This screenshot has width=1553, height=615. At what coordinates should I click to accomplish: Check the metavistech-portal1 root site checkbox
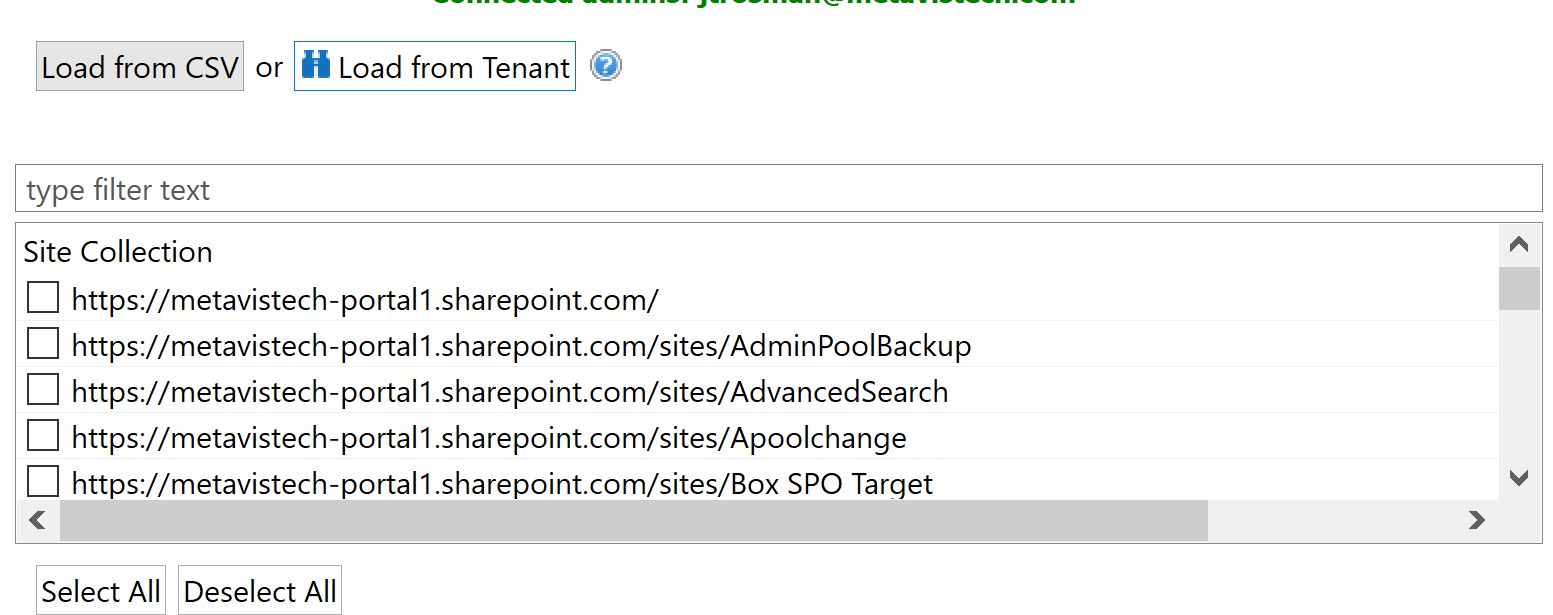click(43, 298)
